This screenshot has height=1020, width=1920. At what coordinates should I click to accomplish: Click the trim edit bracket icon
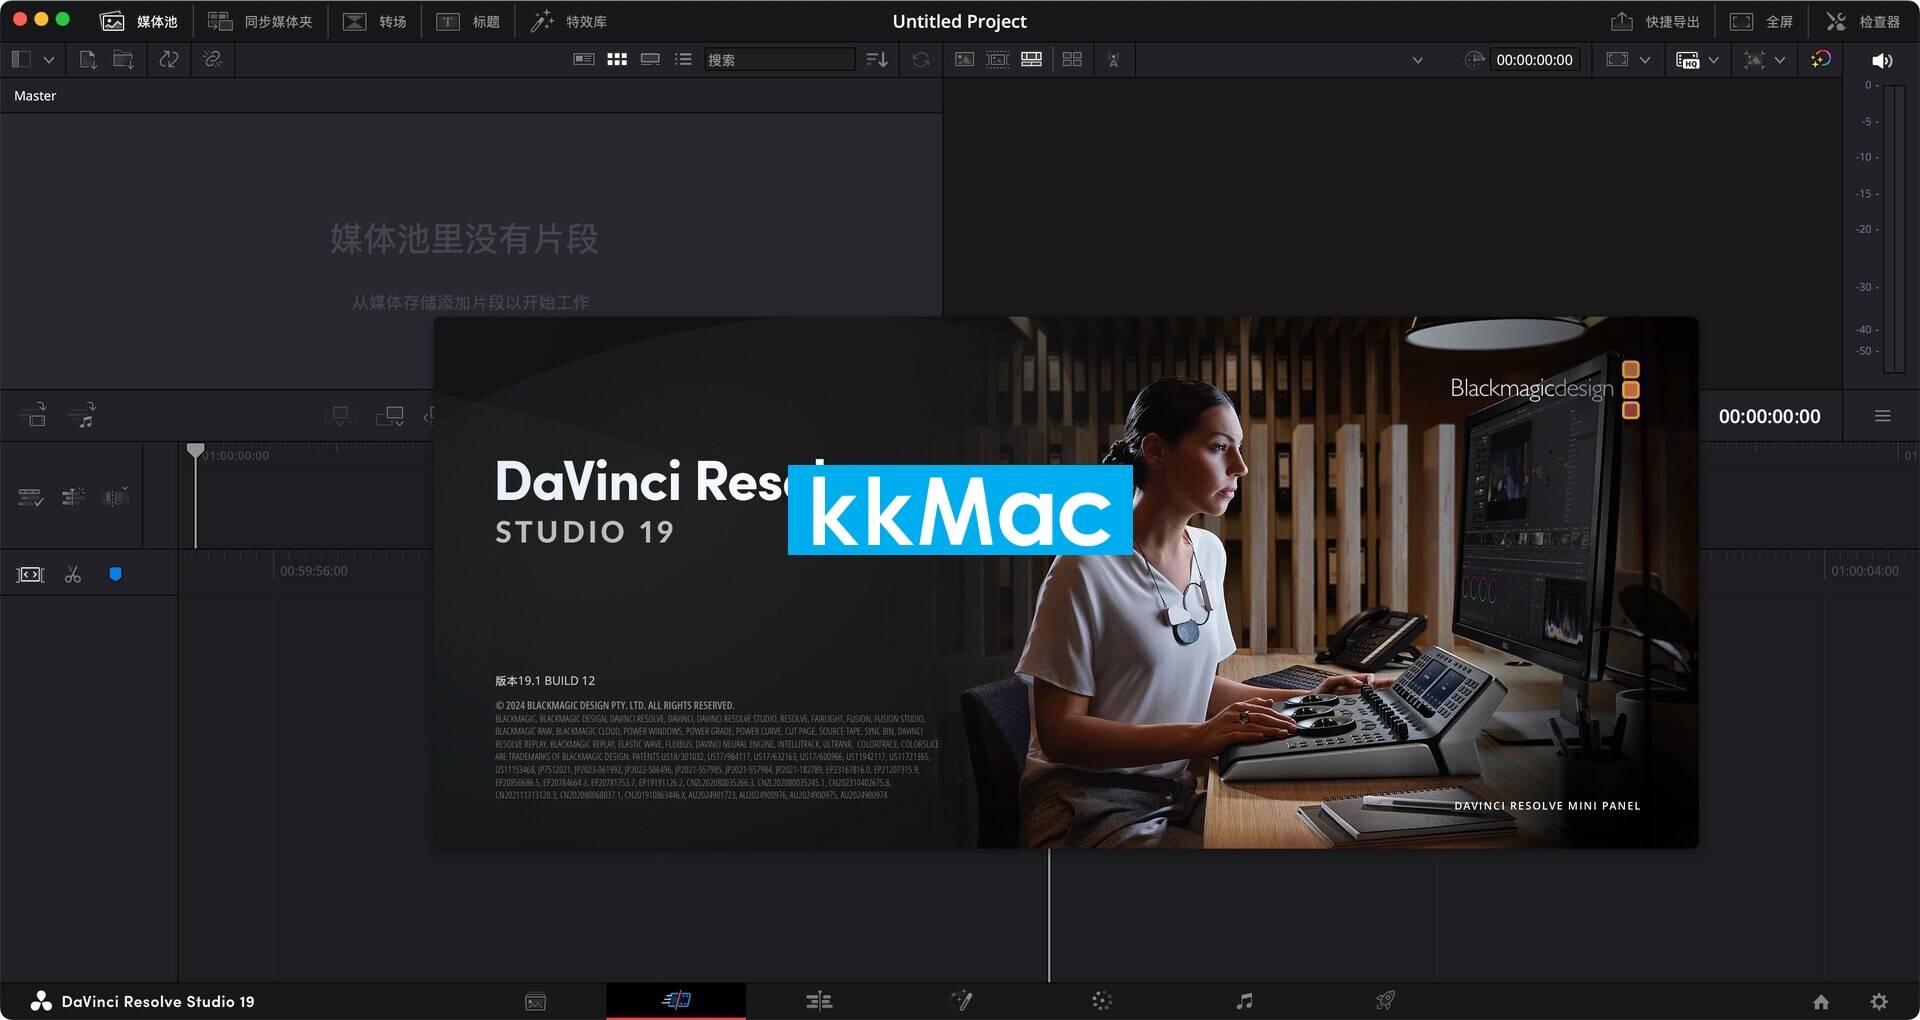[31, 574]
